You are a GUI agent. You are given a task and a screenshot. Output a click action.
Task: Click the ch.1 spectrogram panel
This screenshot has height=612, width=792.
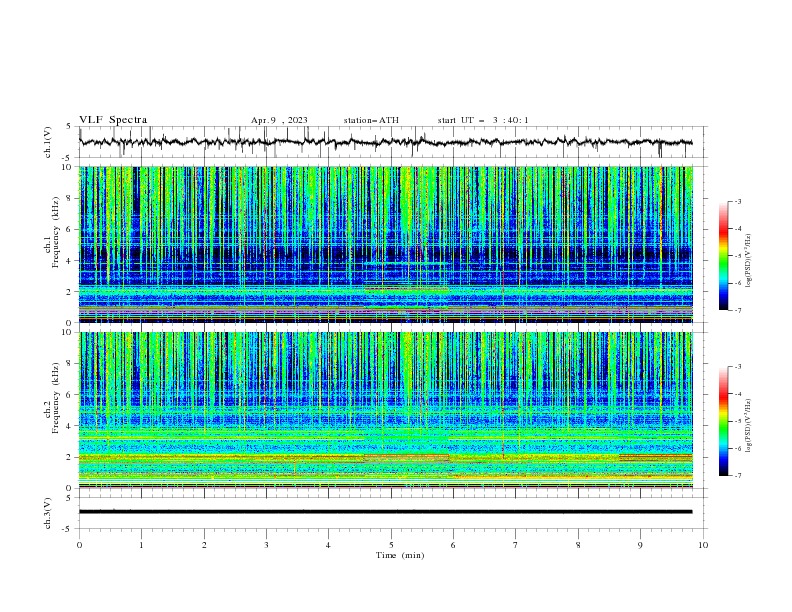coord(386,244)
